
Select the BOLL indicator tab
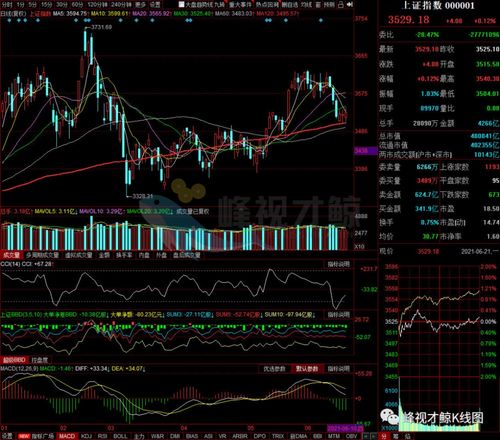click(120, 436)
